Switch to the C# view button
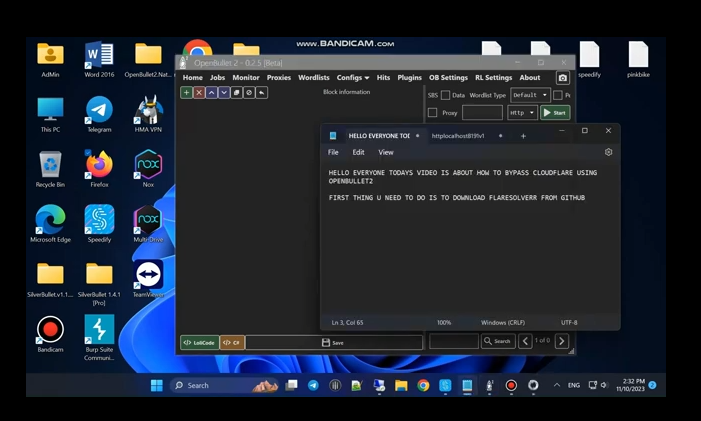Screen dimensions: 701x421 [232, 342]
